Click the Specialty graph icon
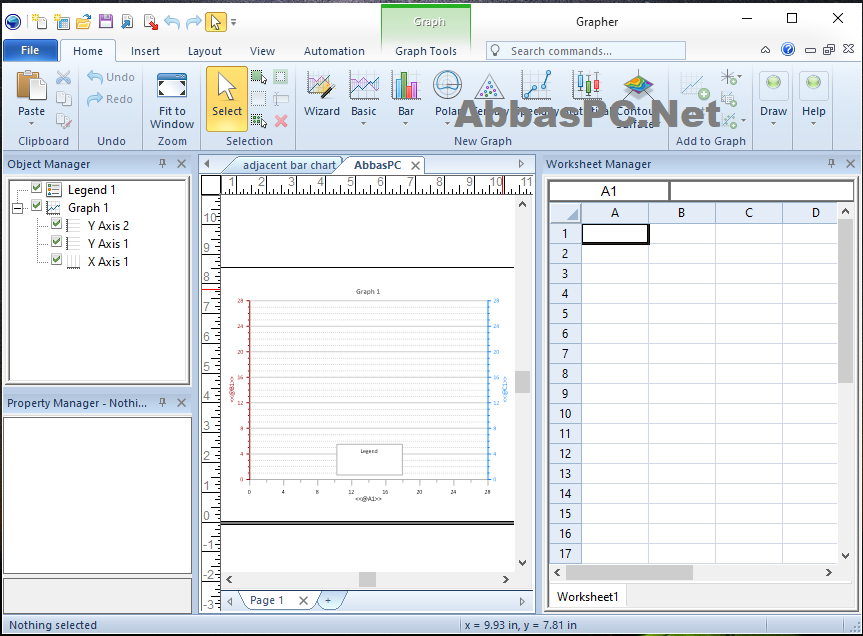863x636 pixels. pyautogui.click(x=537, y=85)
